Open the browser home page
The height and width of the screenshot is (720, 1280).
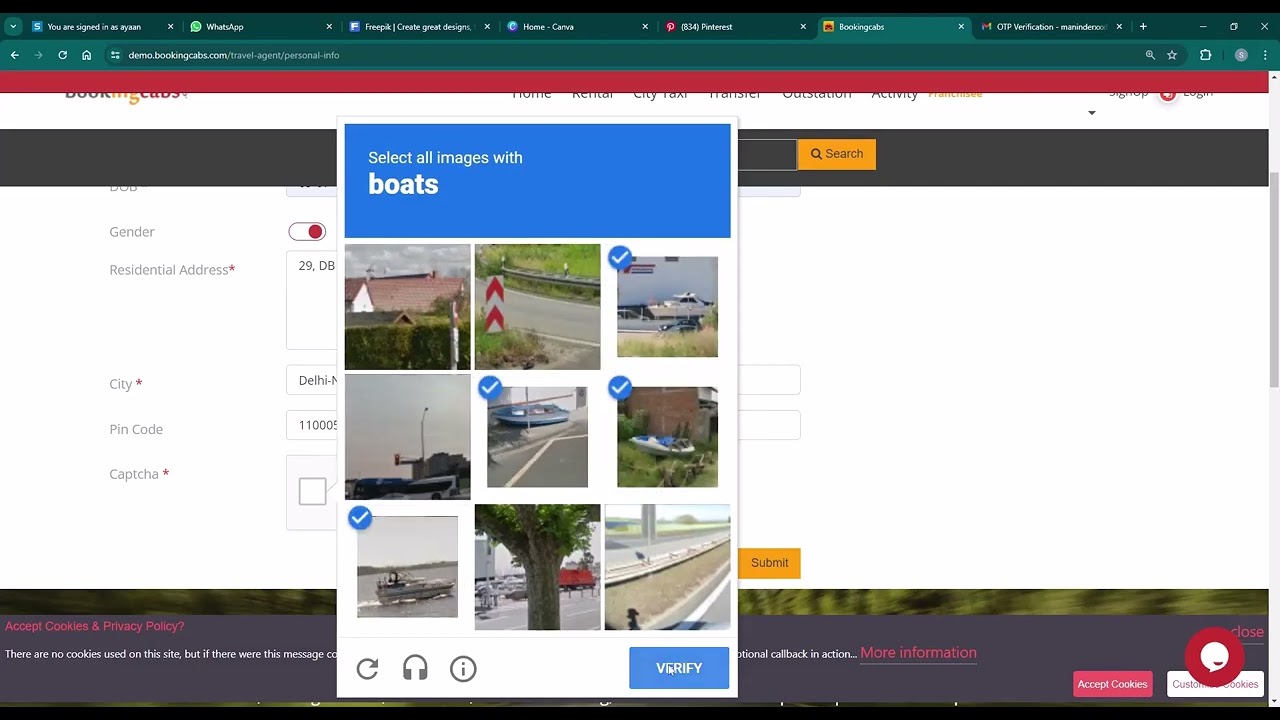click(x=87, y=55)
